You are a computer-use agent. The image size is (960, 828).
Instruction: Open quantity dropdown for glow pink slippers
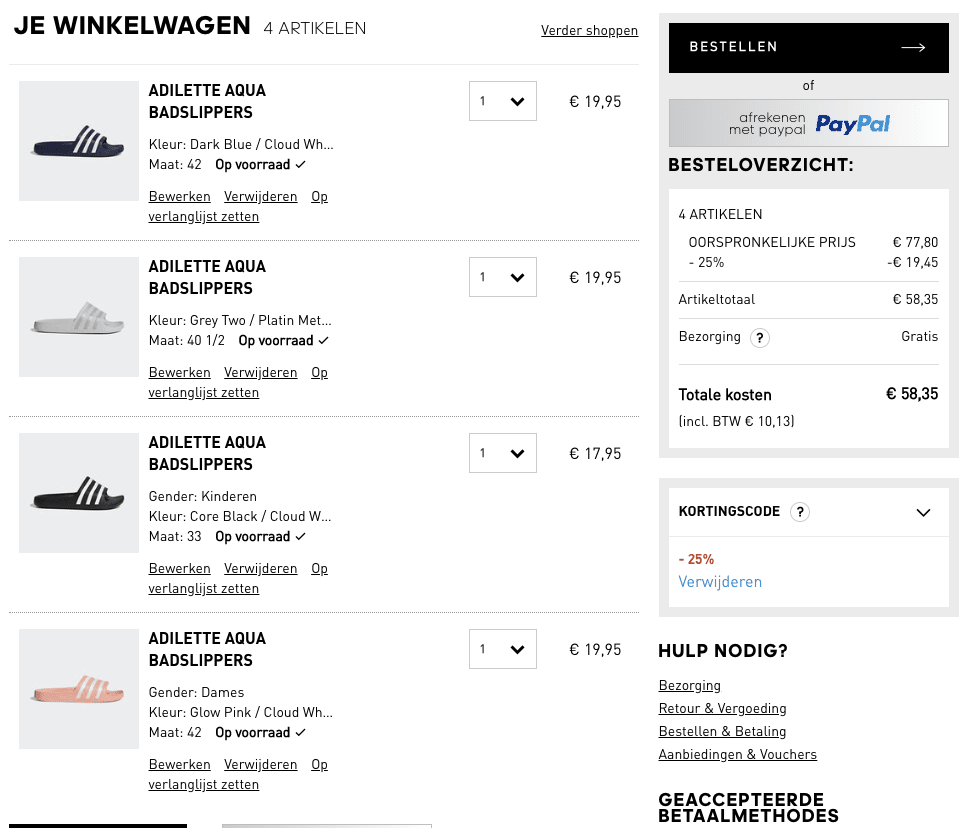(503, 649)
